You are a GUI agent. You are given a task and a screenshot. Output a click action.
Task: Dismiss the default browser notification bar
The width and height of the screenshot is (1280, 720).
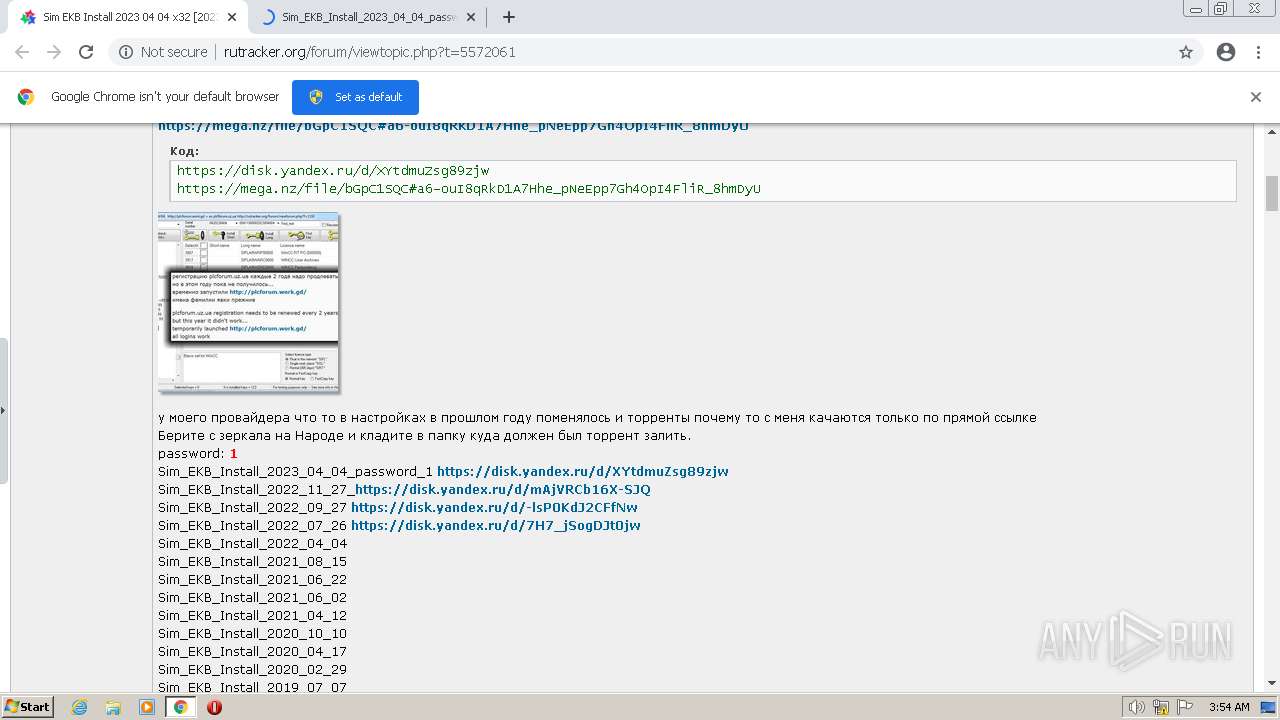(1256, 97)
